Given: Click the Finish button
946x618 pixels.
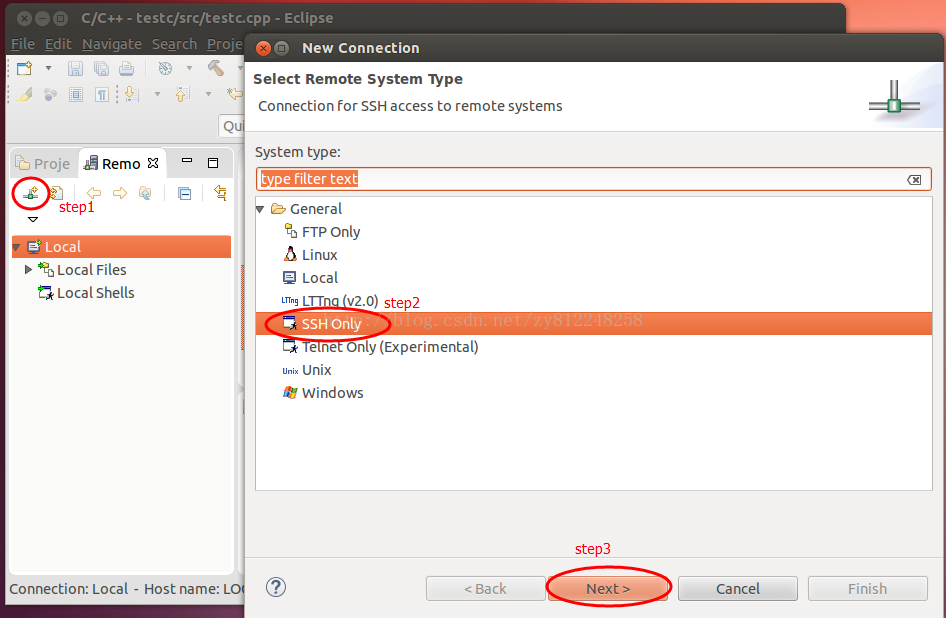Looking at the screenshot, I should click(868, 588).
